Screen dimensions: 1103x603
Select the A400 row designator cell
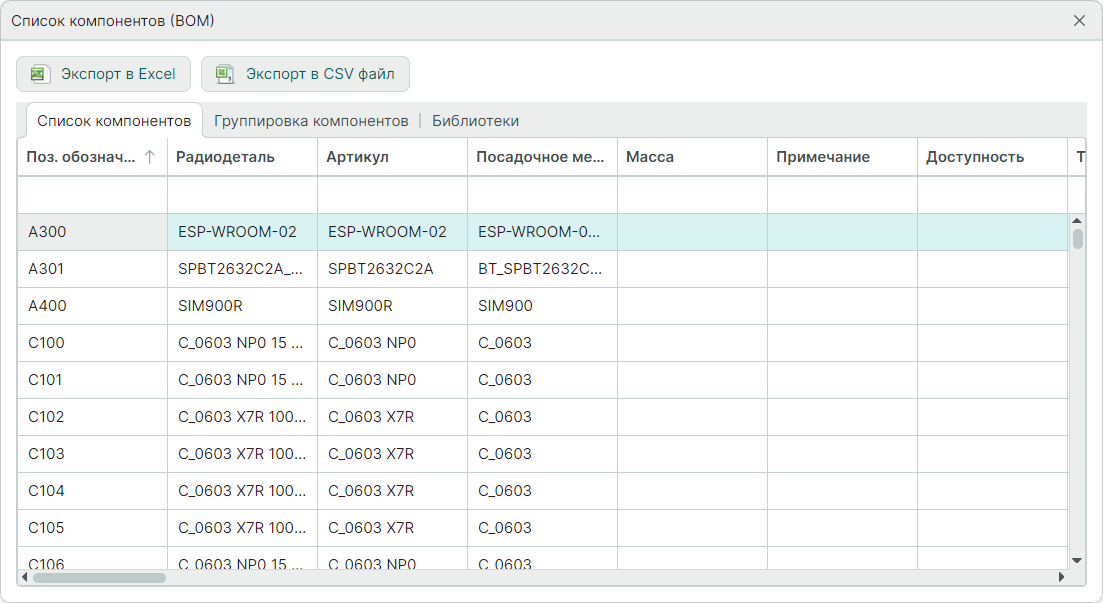click(92, 306)
